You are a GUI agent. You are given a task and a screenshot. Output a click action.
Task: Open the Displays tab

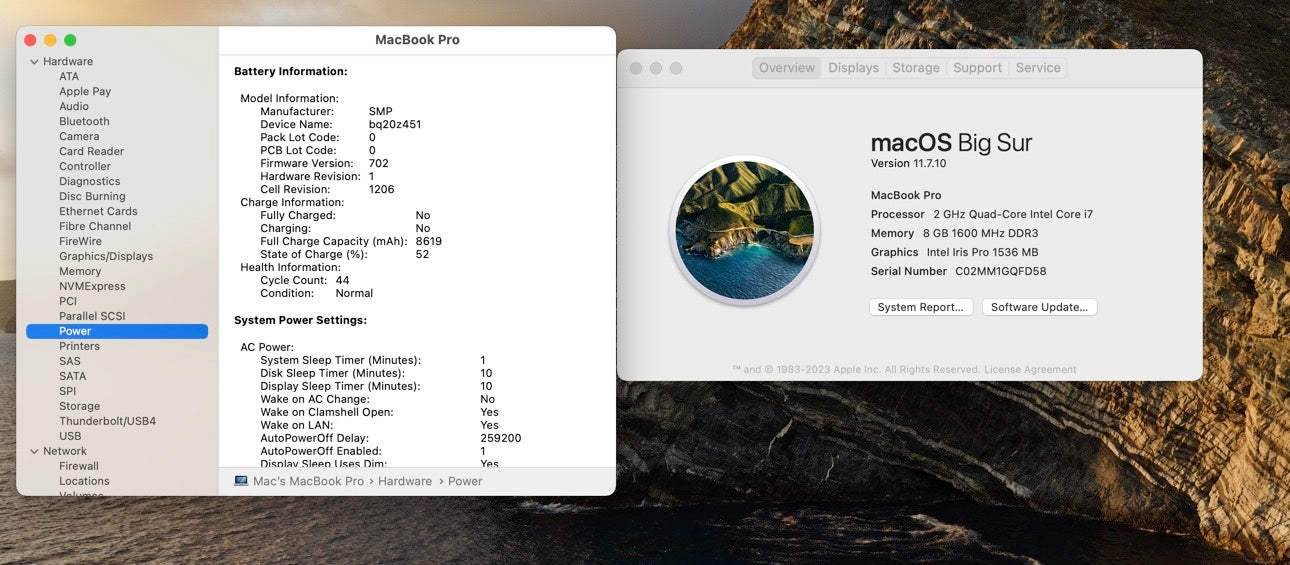click(853, 68)
